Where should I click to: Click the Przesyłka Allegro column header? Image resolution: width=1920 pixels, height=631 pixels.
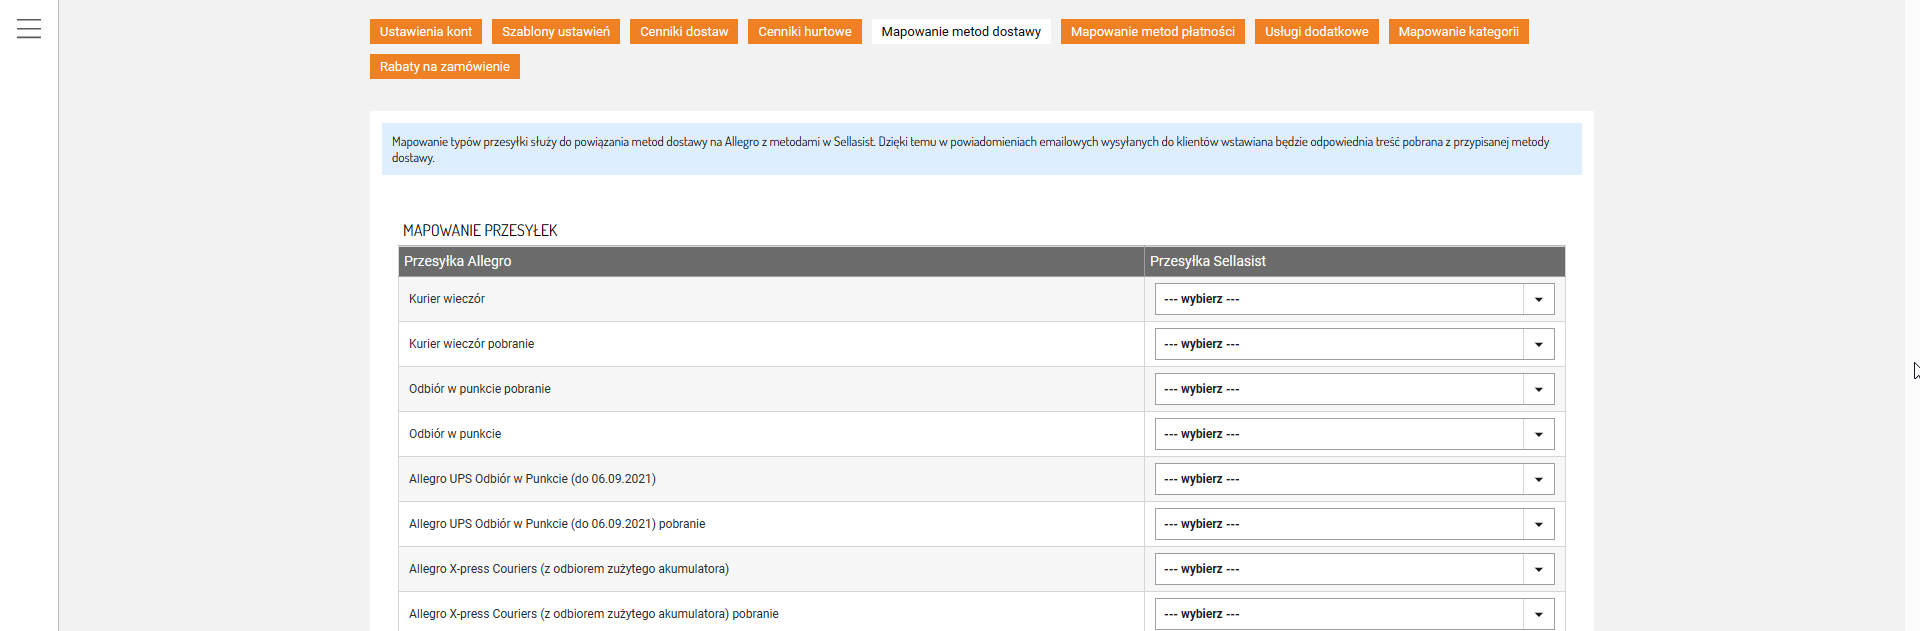point(771,261)
